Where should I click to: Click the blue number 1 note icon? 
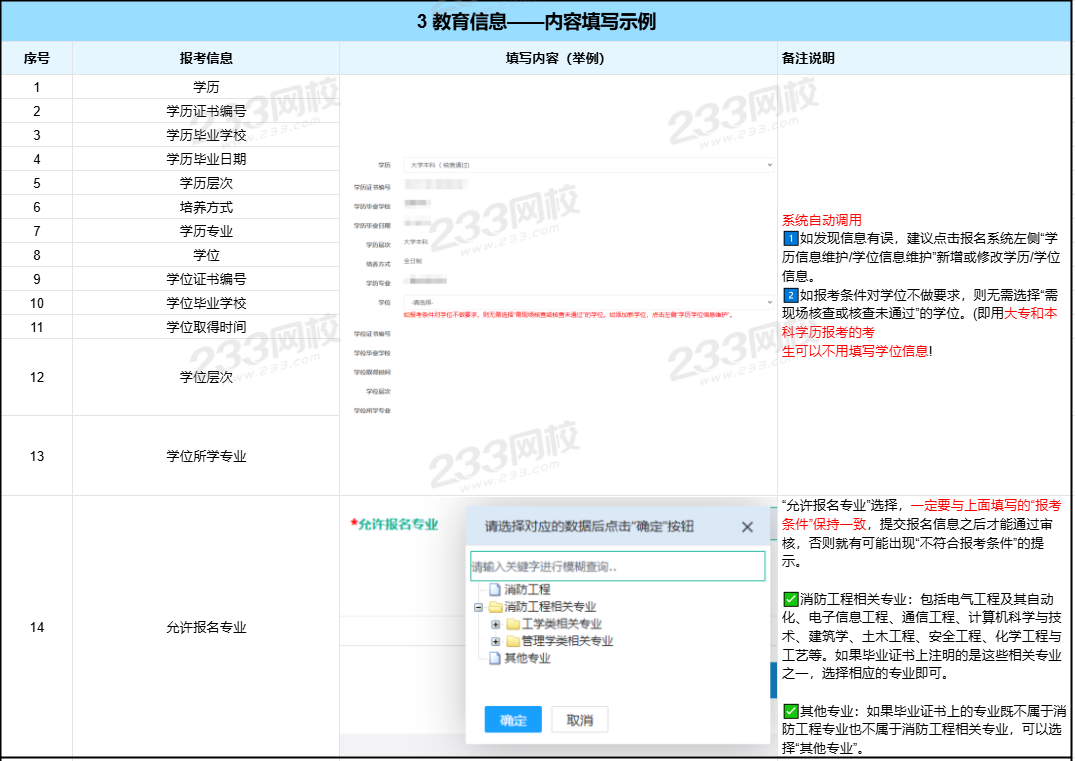pos(791,239)
